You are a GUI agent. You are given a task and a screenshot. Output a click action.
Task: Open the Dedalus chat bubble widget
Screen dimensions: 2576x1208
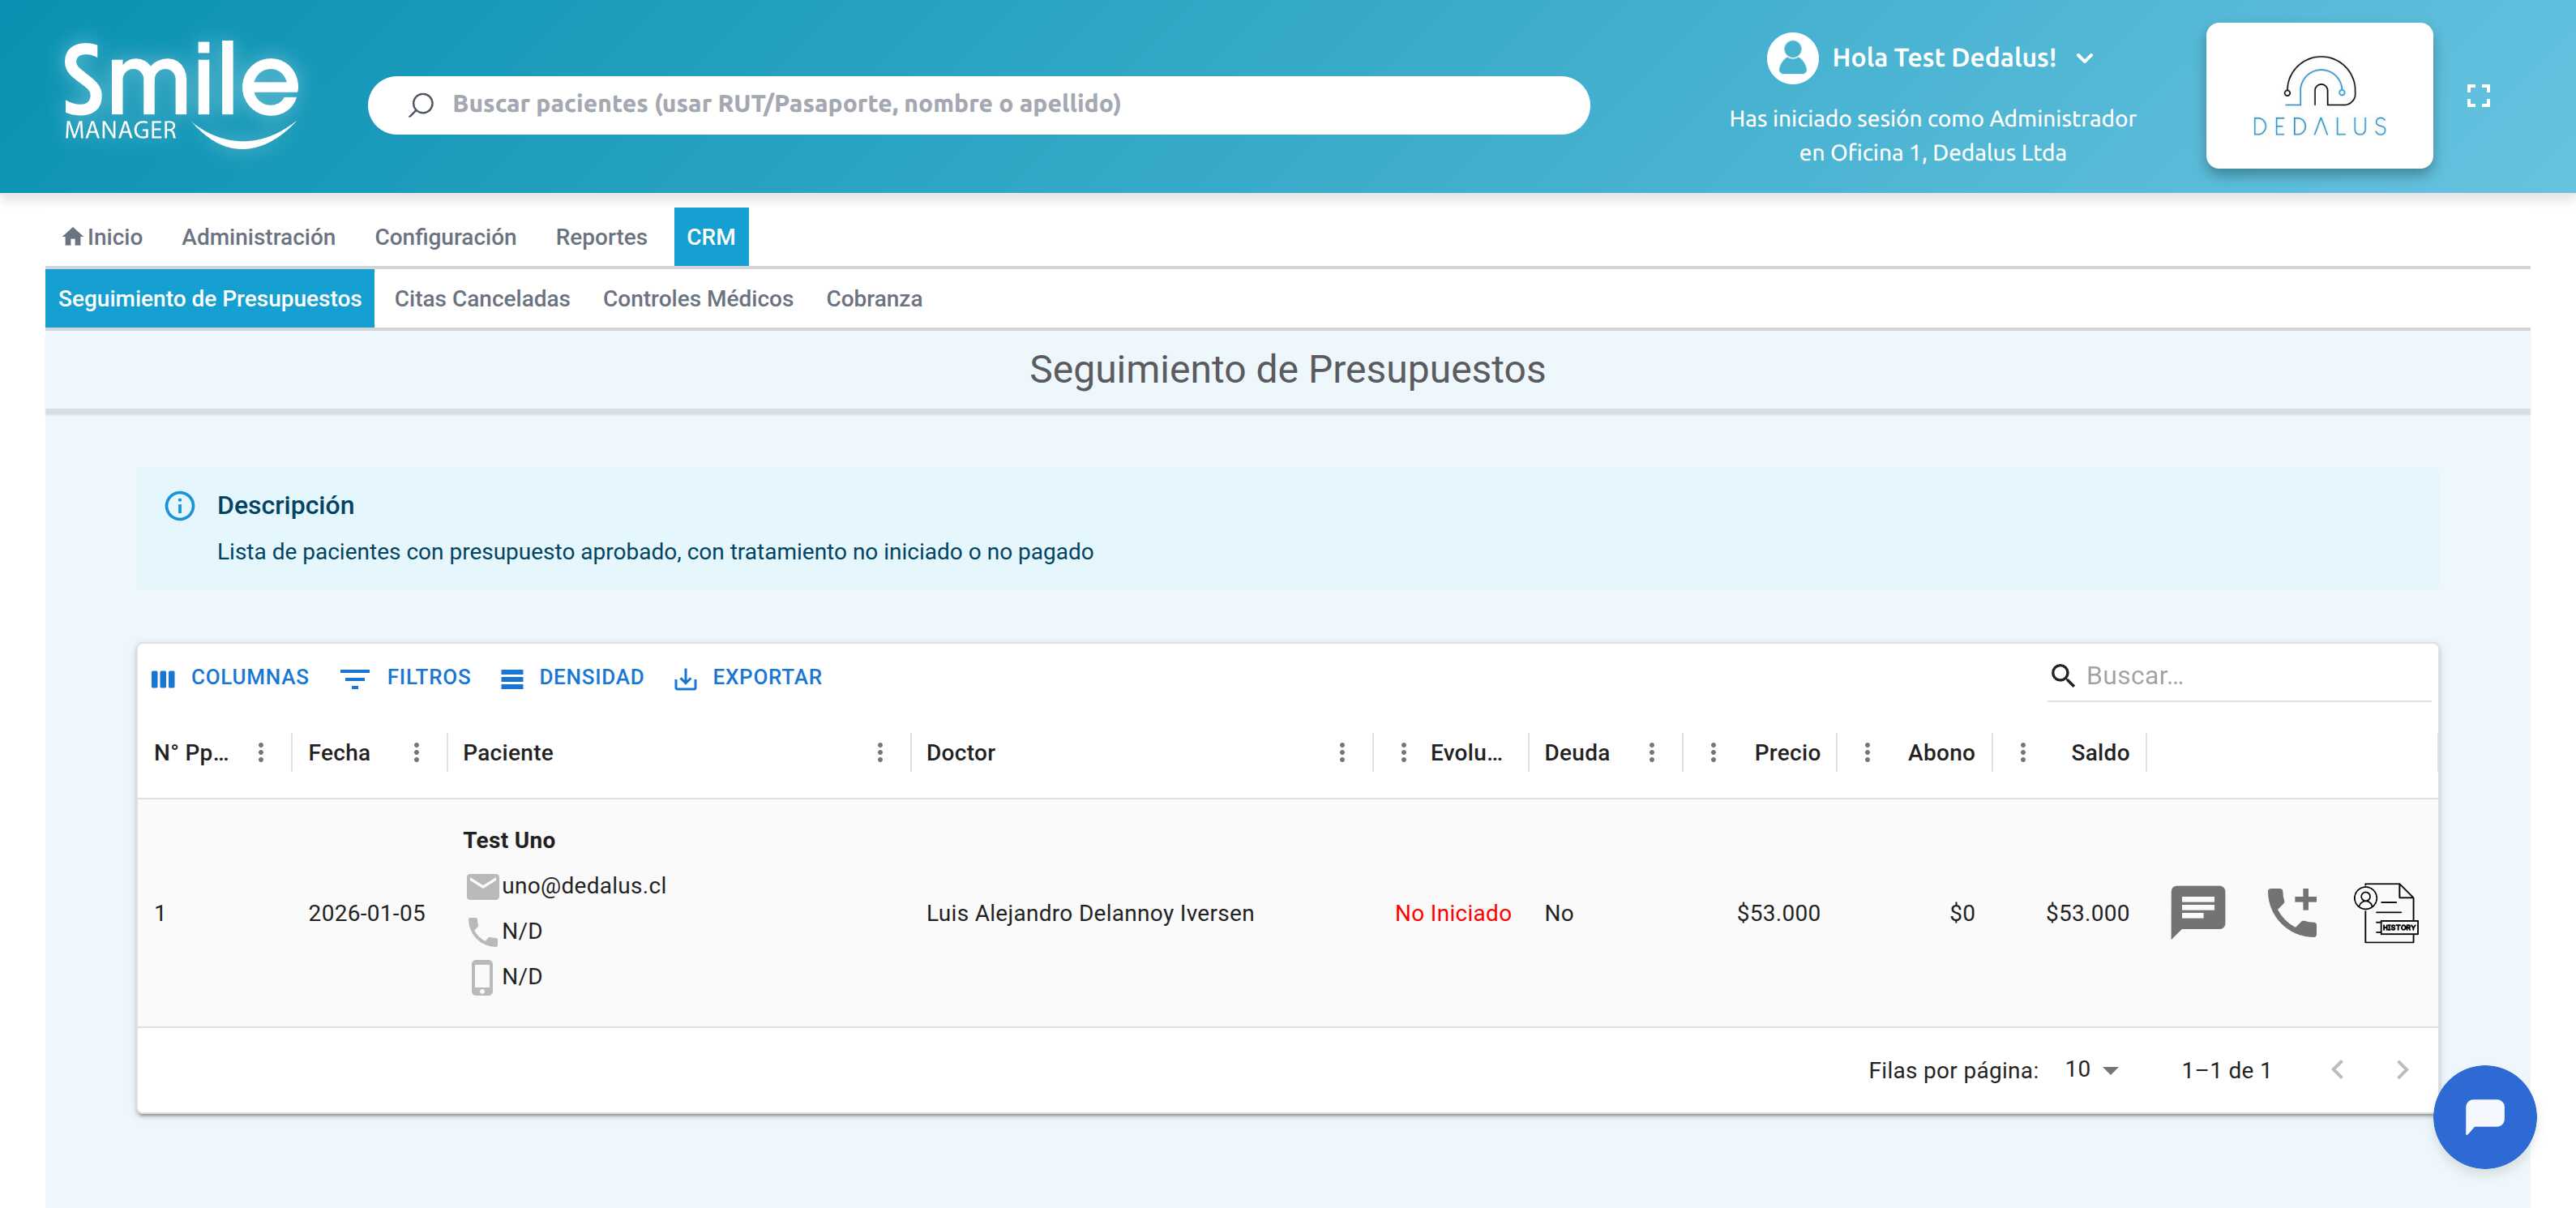[x=2487, y=1117]
